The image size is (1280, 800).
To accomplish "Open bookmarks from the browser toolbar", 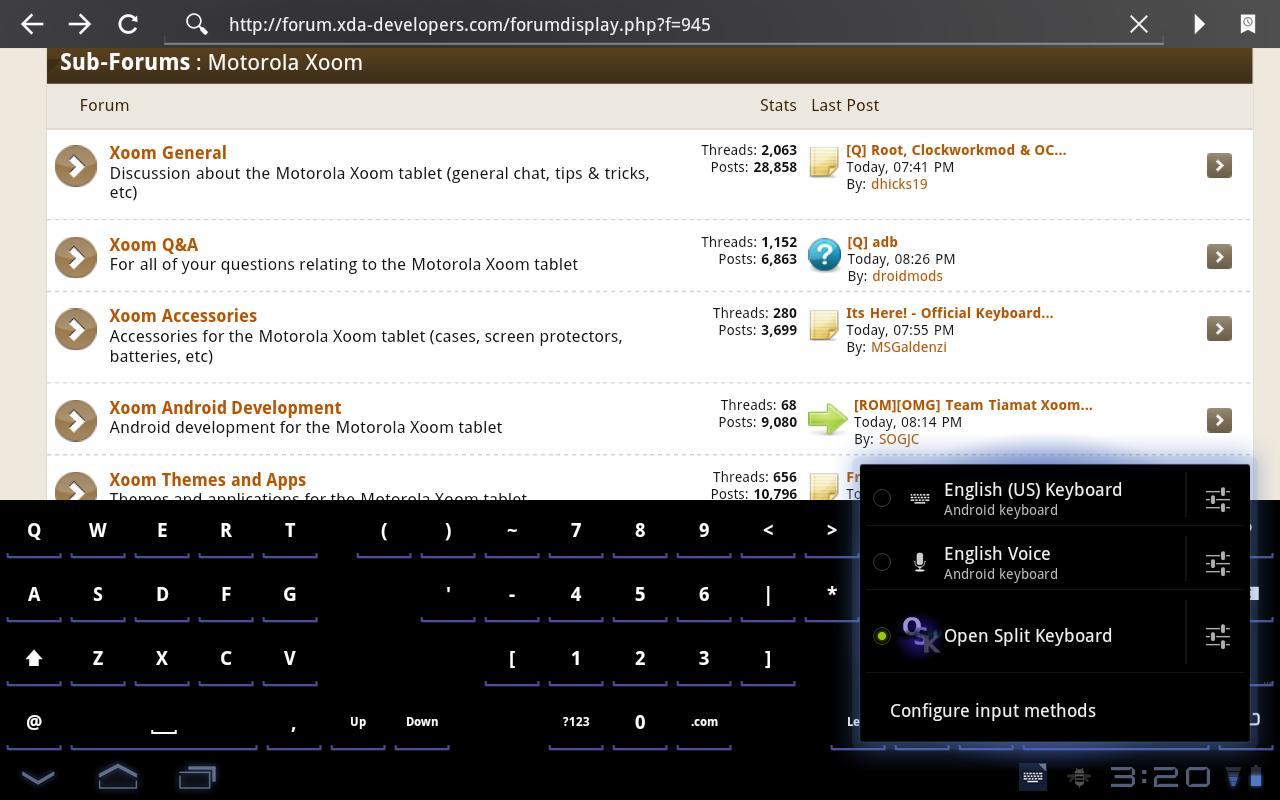I will (1247, 24).
